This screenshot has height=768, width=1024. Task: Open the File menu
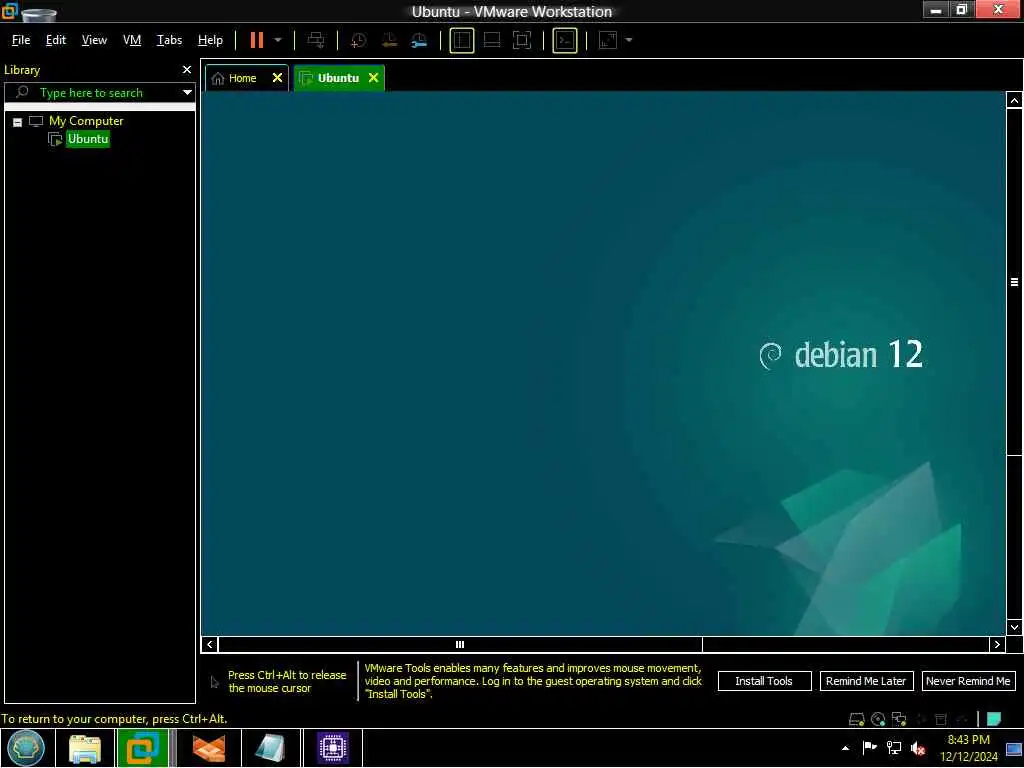21,40
